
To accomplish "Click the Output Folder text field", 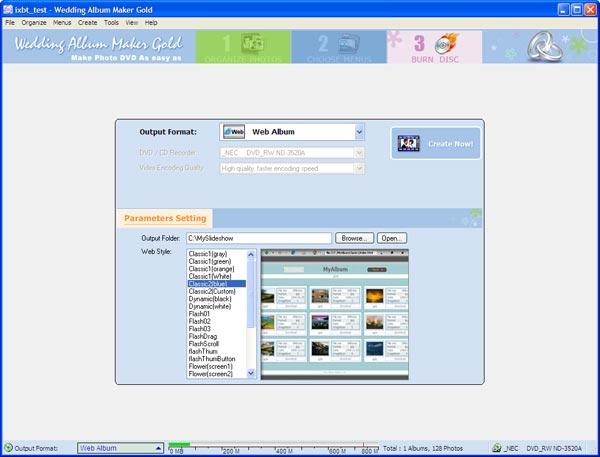I will (259, 238).
